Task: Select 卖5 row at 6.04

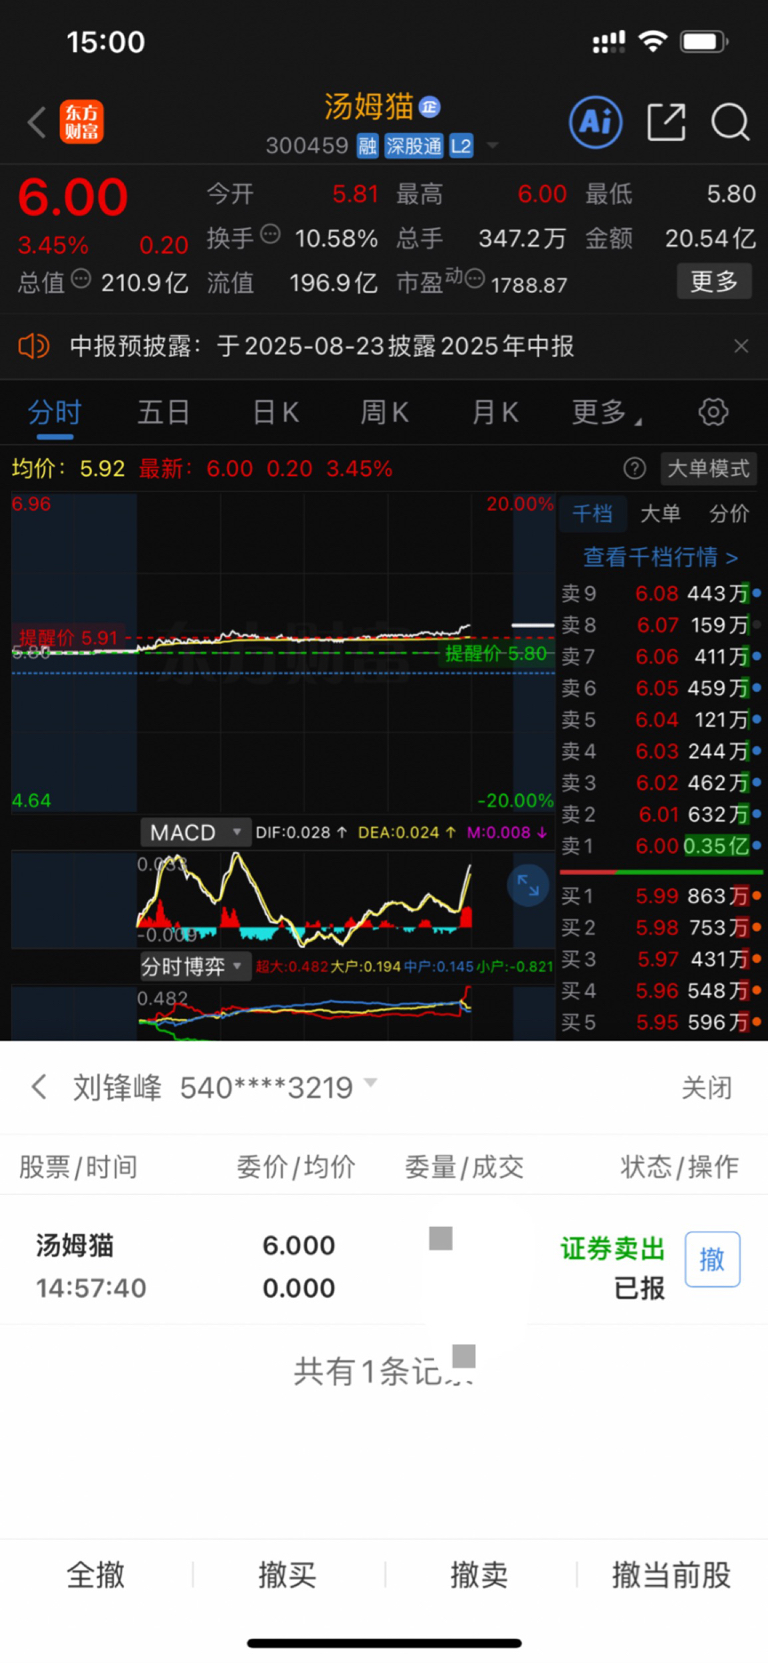Action: (x=660, y=719)
